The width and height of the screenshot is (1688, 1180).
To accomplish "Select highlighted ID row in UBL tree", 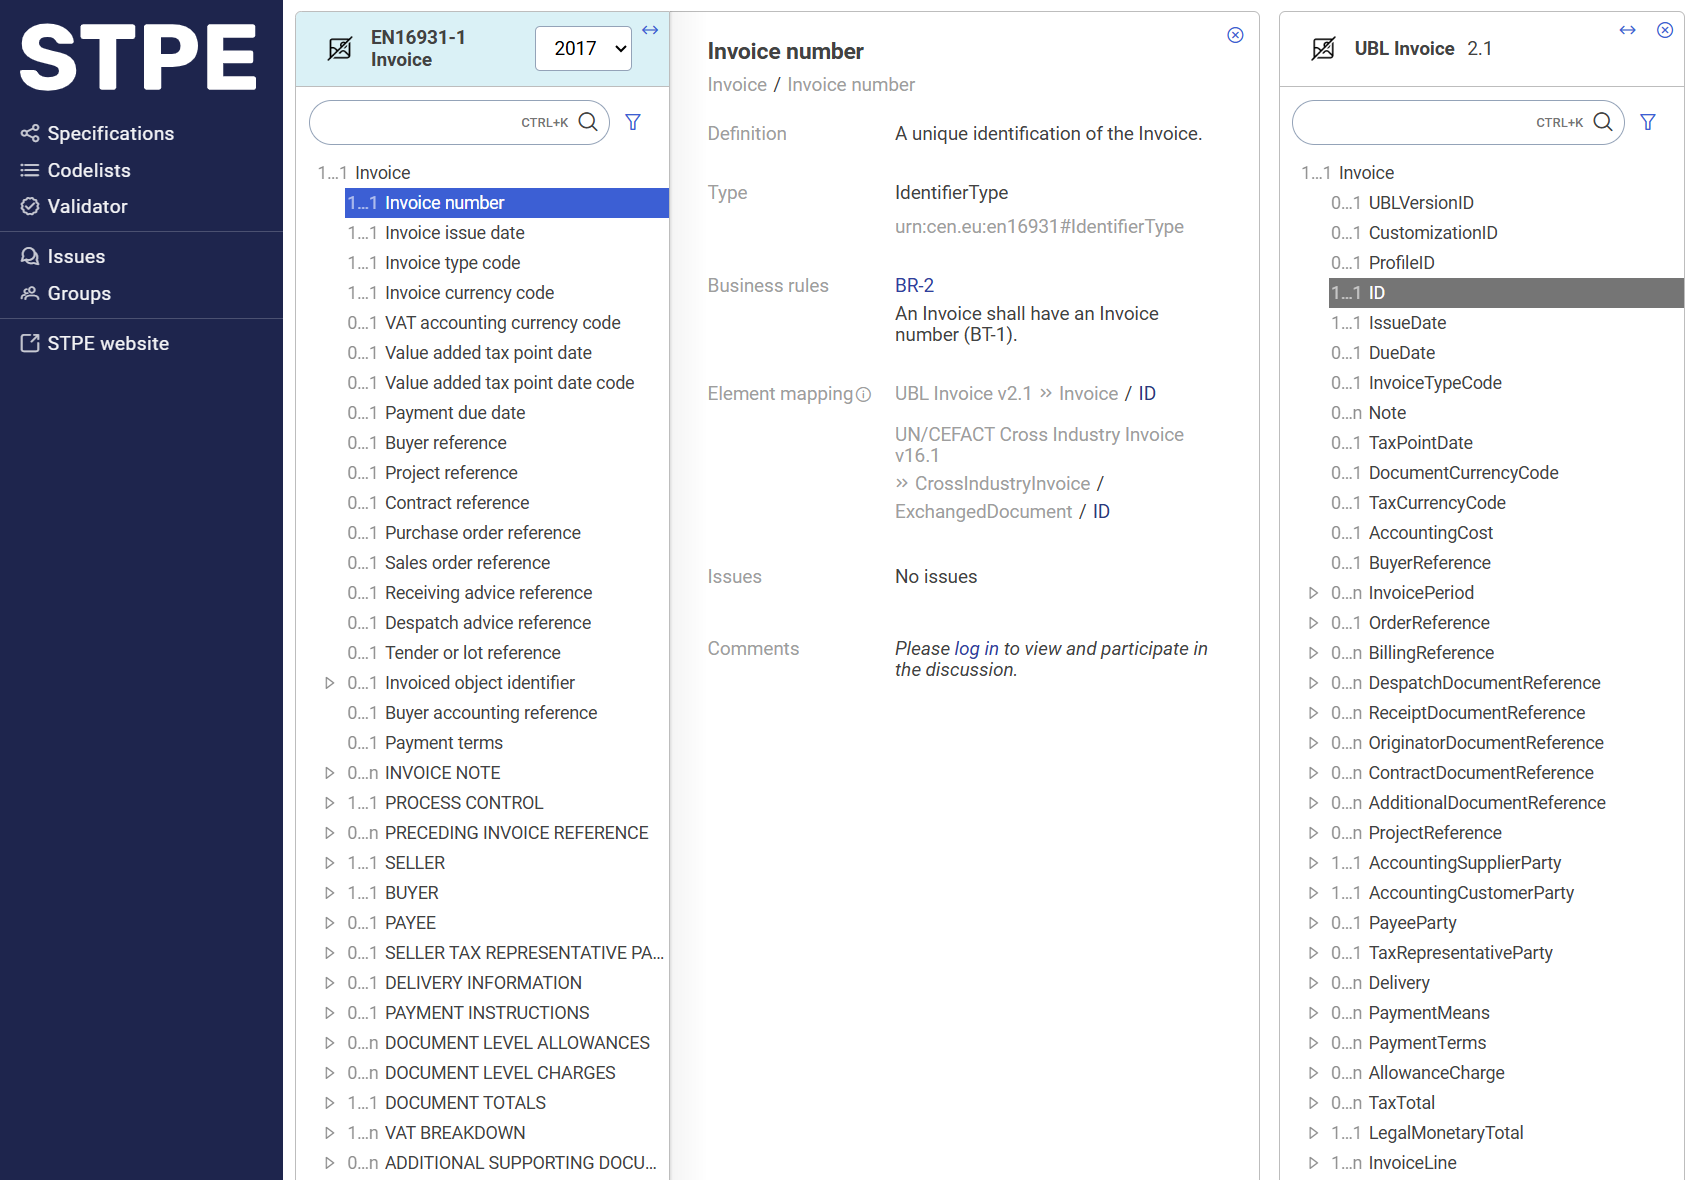I will (1506, 293).
